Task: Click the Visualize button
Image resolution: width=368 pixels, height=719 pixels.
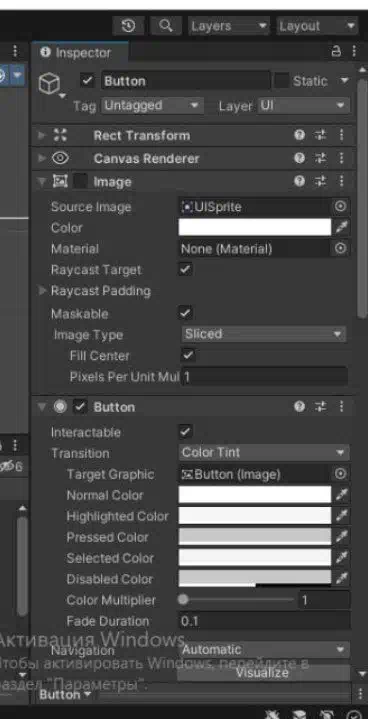Action: pyautogui.click(x=263, y=673)
